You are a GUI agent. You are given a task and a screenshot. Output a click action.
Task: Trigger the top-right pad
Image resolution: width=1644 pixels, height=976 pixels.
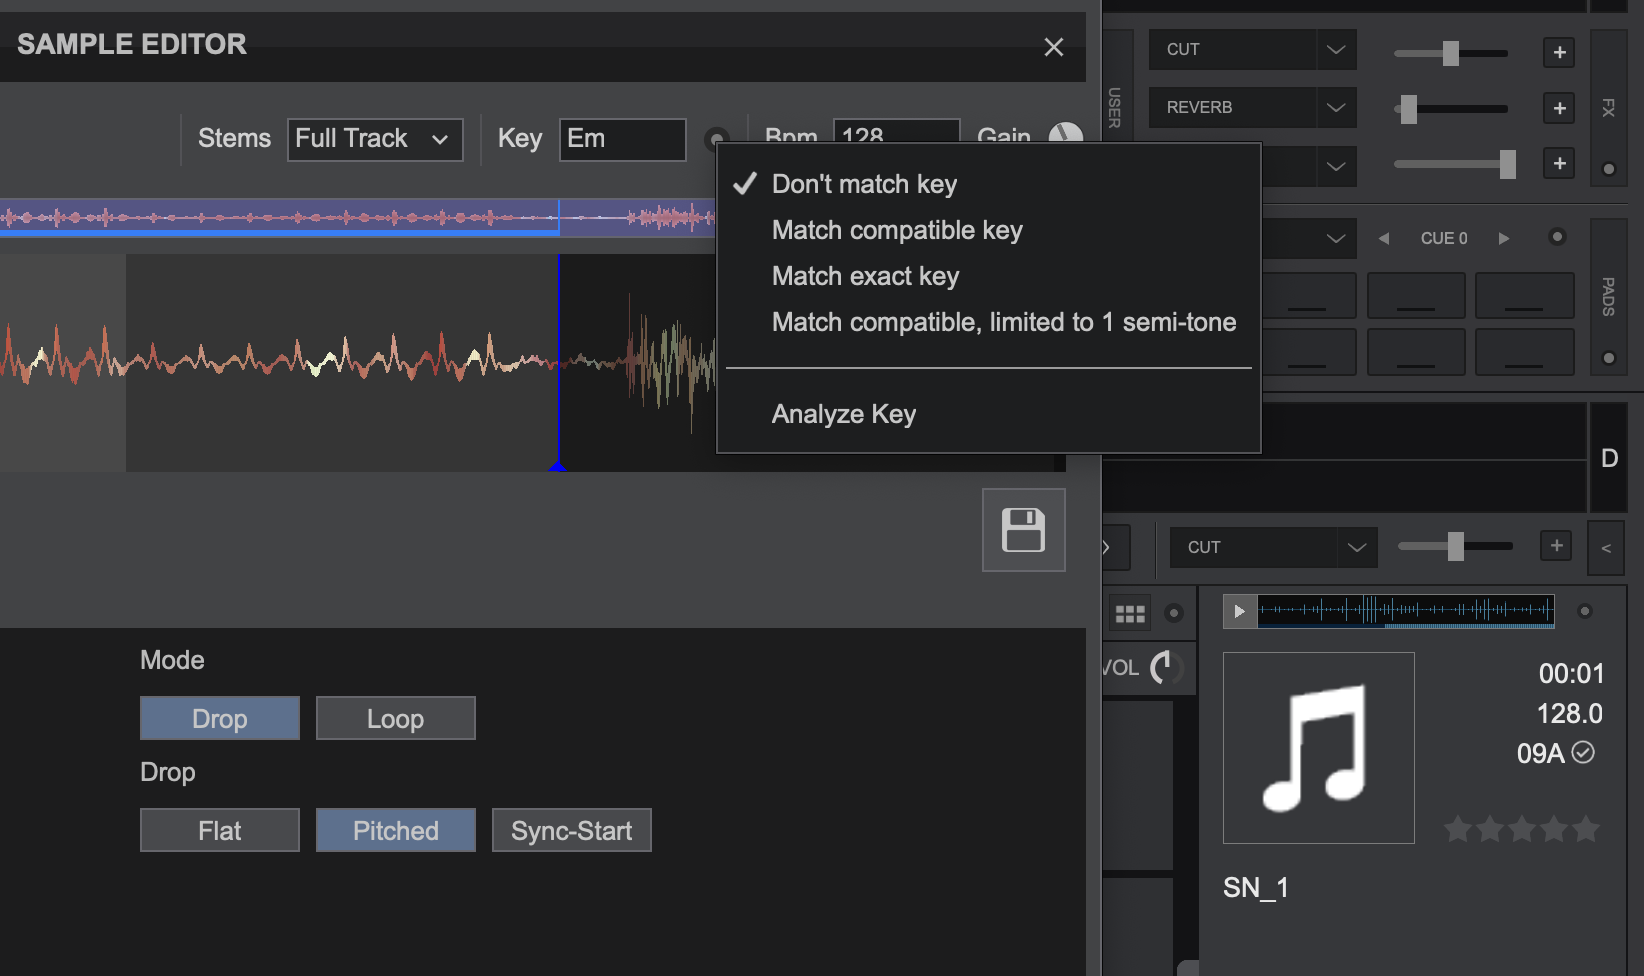pos(1524,295)
